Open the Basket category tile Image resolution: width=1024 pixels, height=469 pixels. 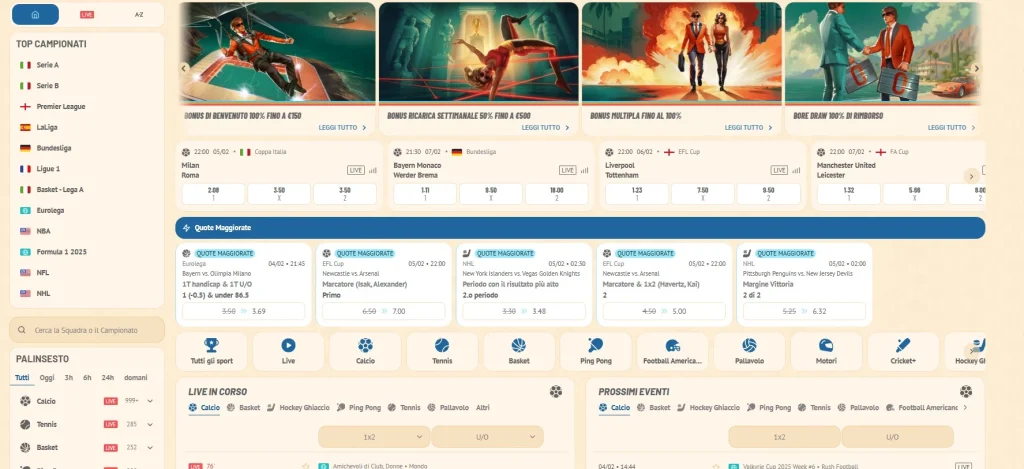[519, 351]
